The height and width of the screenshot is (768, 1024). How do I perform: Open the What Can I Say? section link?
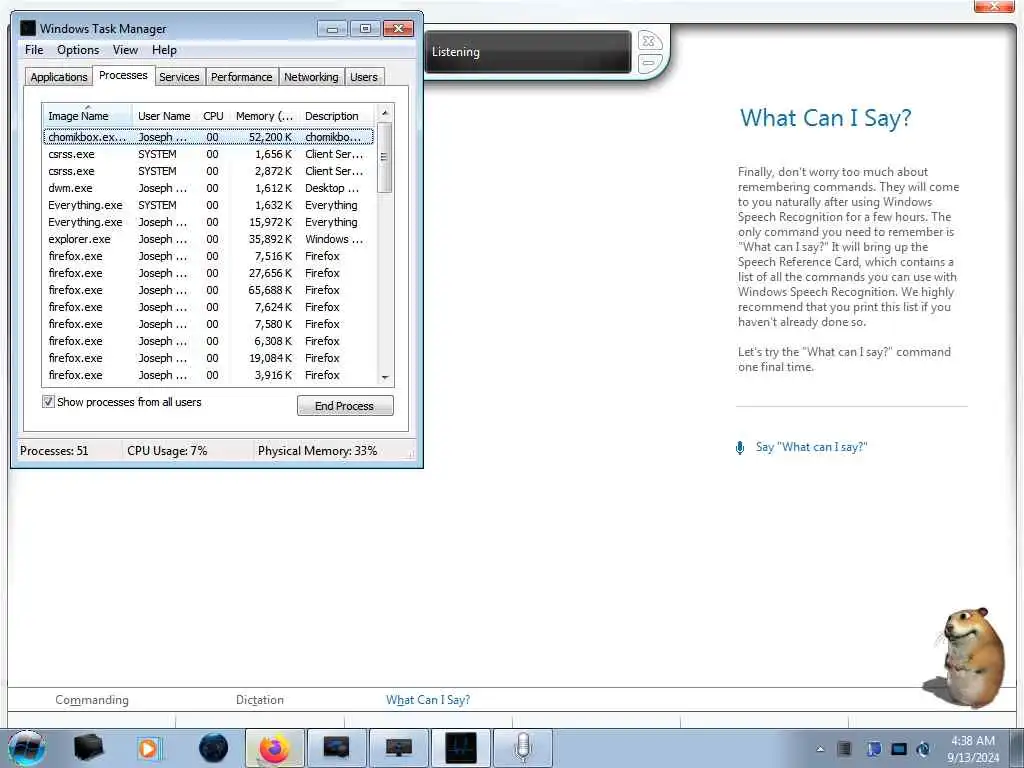point(428,700)
